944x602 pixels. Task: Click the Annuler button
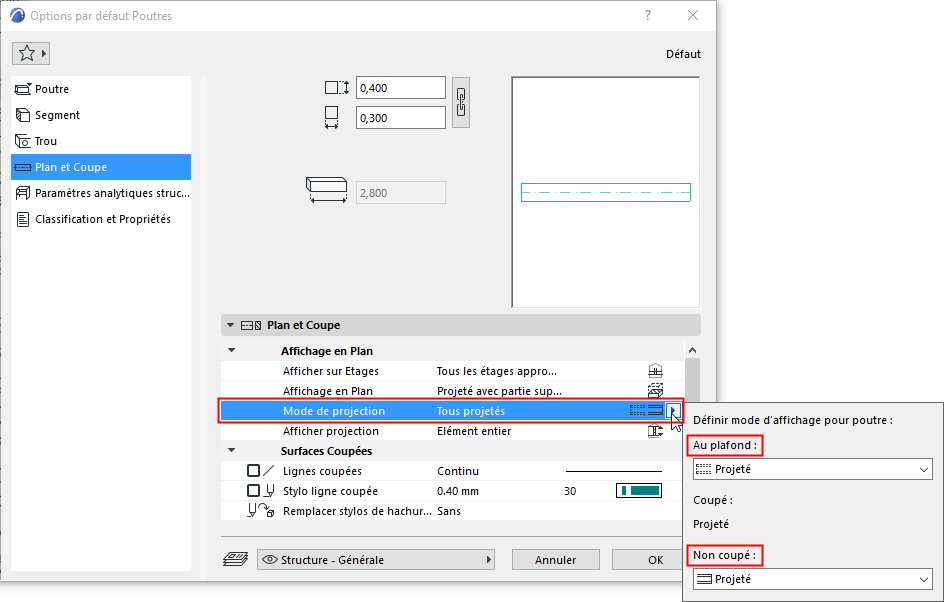556,560
